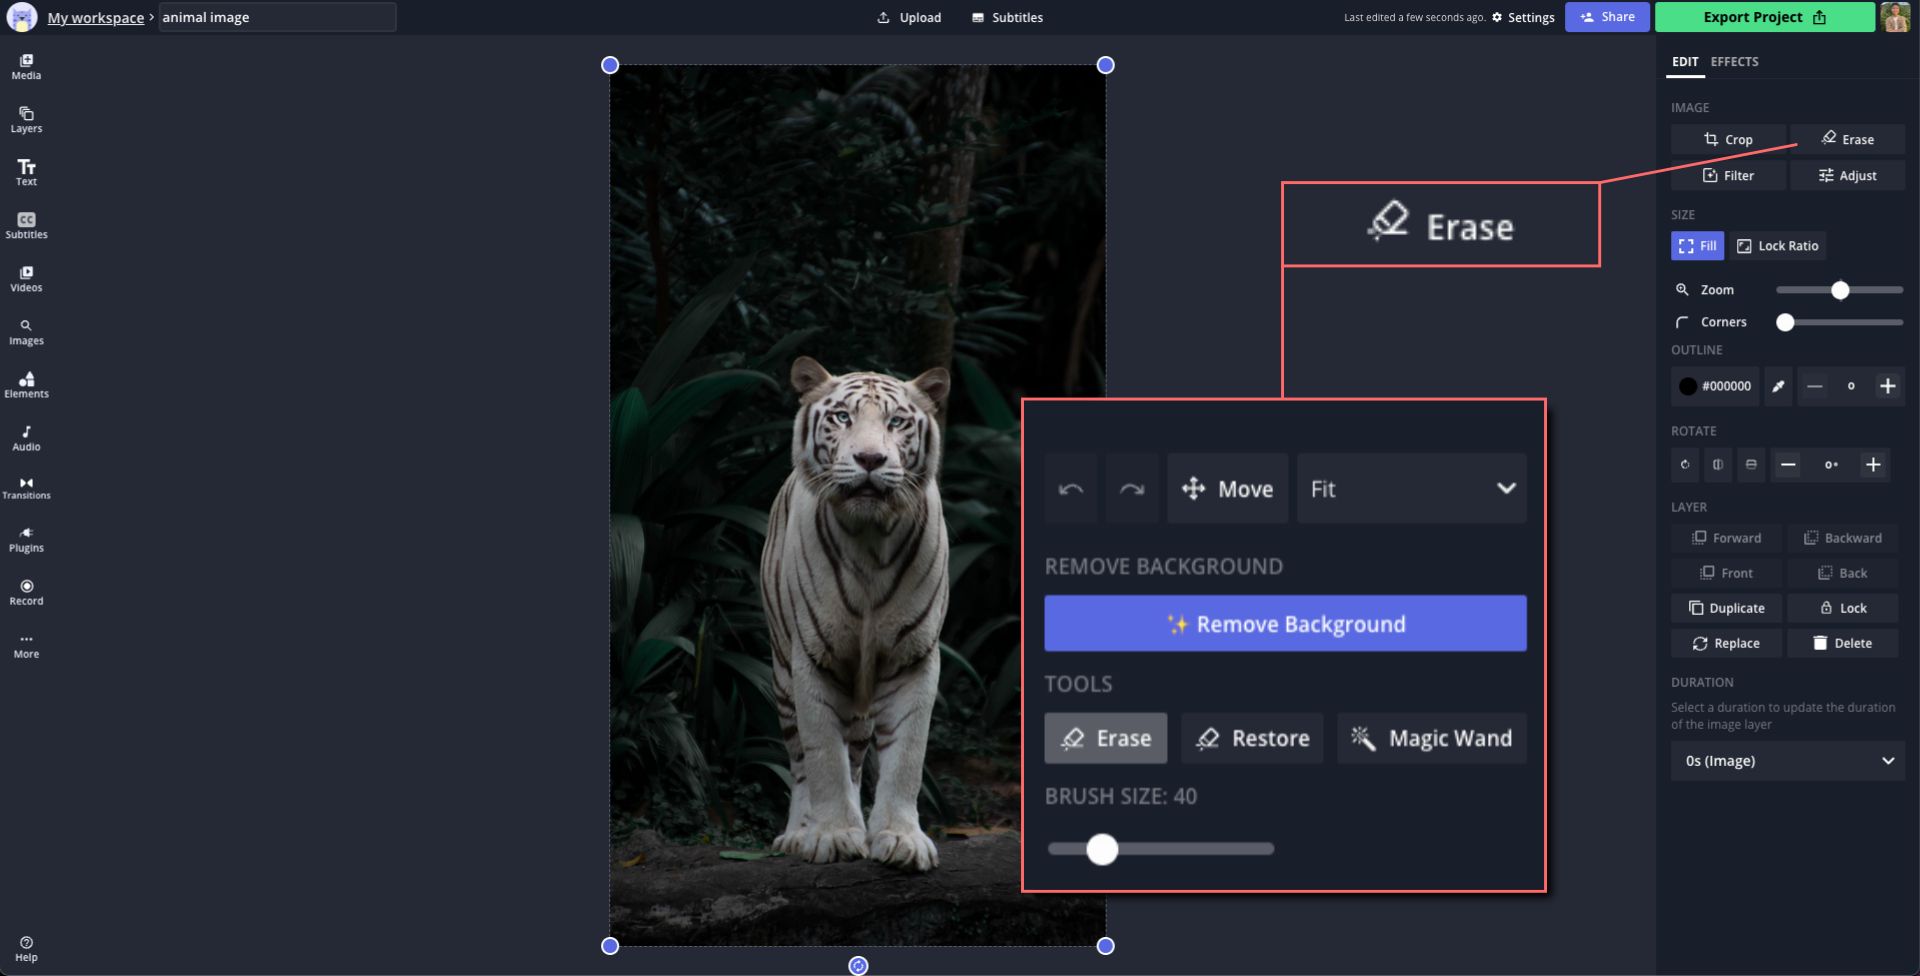Viewport: 1920px width, 976px height.
Task: Switch to the EFFECTS tab
Action: click(x=1734, y=62)
